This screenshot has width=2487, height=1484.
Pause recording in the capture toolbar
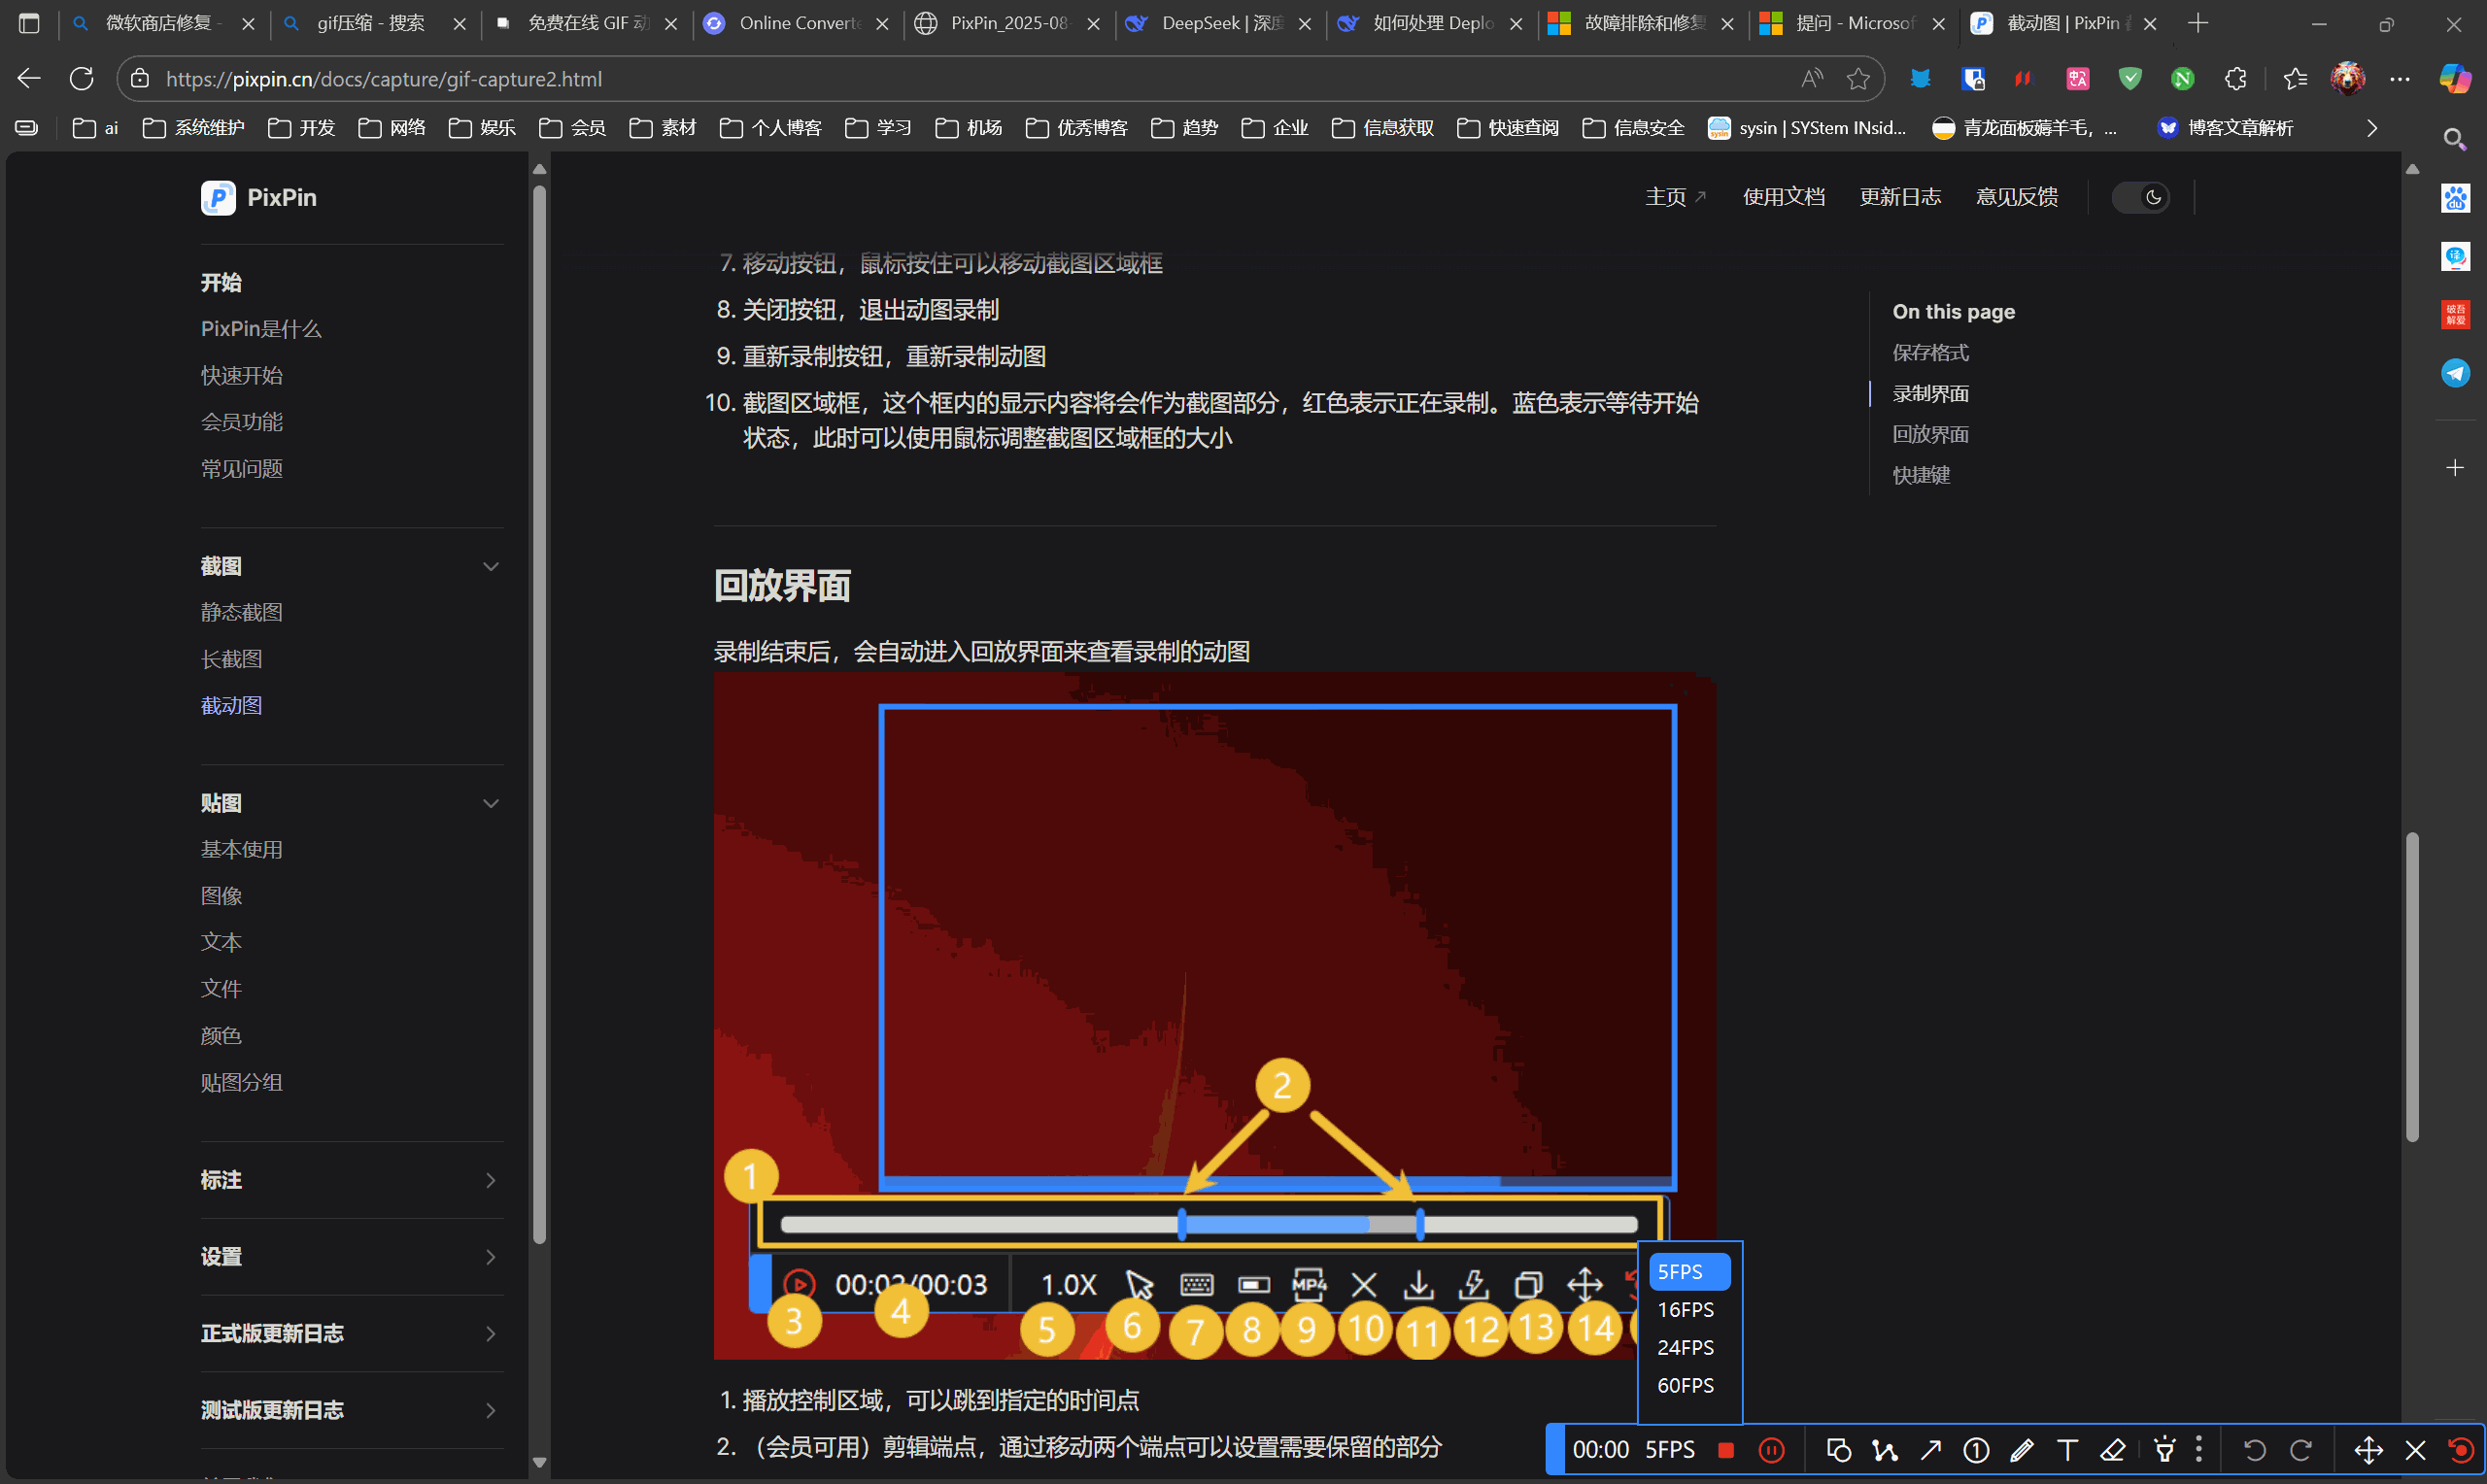pyautogui.click(x=1771, y=1450)
